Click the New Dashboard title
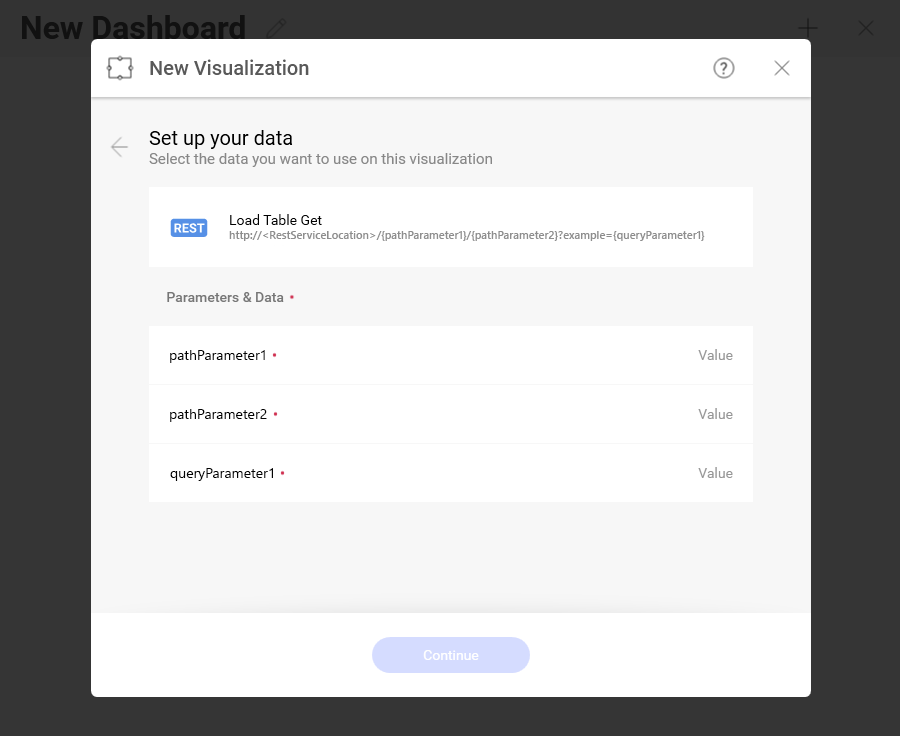Screen dimensions: 900x736 (x=133, y=27)
